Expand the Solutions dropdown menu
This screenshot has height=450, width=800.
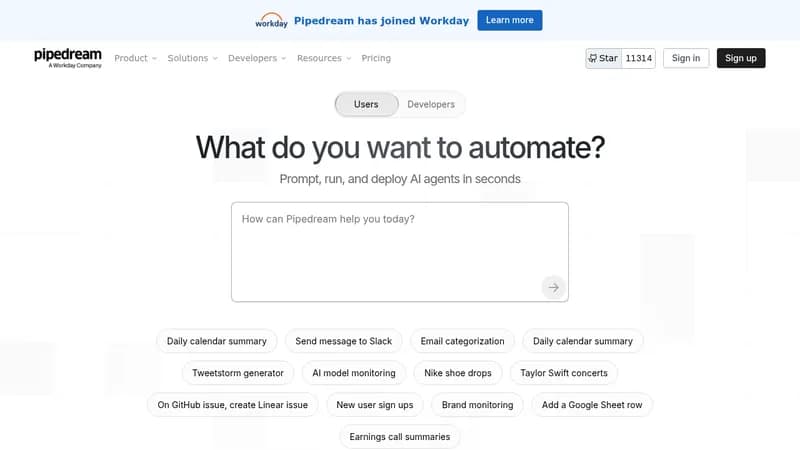tap(192, 58)
